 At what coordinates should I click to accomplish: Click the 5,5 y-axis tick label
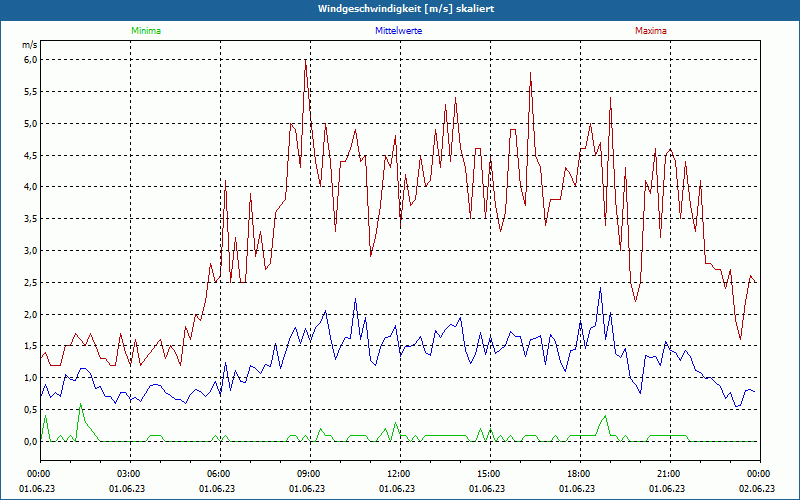(x=30, y=92)
